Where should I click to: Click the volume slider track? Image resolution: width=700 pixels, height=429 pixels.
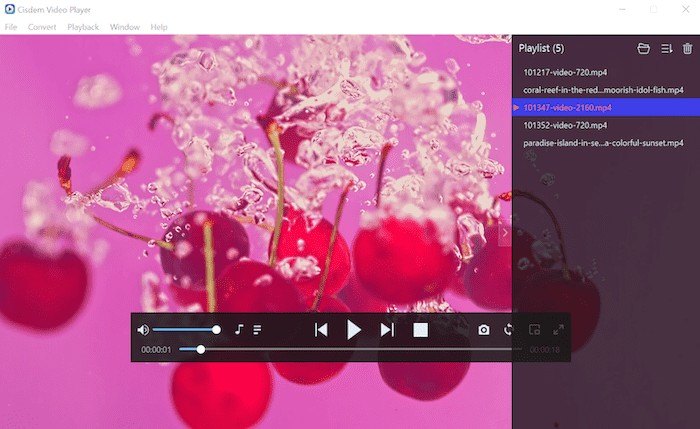[185, 330]
